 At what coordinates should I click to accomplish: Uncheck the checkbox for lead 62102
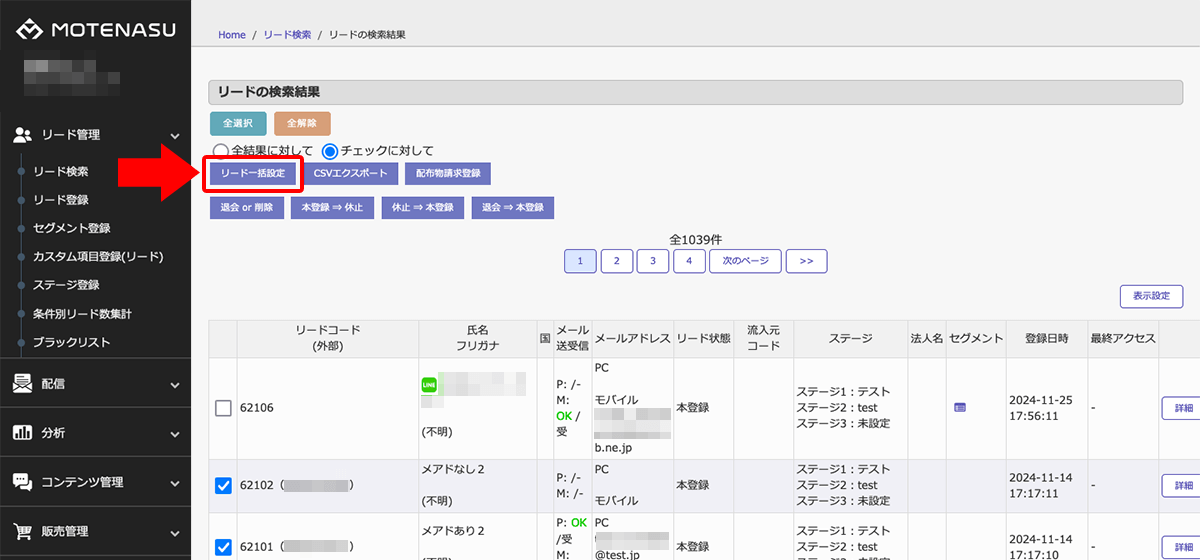tap(224, 486)
